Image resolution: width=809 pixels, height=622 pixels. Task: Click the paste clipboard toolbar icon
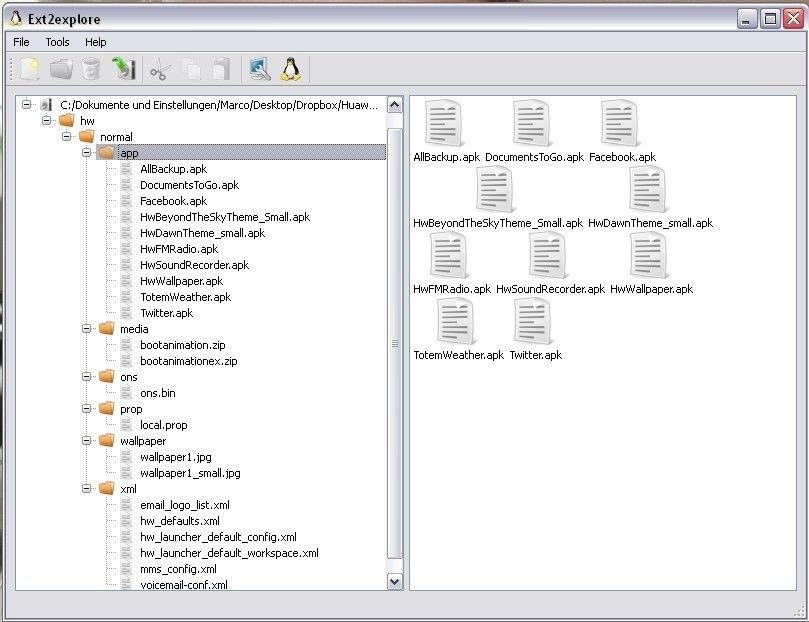[x=222, y=69]
